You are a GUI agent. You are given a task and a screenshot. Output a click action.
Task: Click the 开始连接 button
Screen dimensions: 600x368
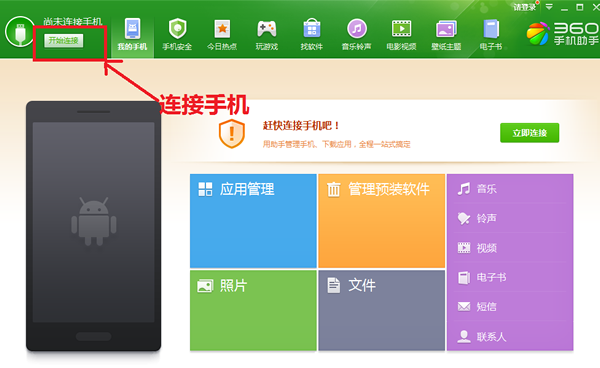click(x=64, y=41)
